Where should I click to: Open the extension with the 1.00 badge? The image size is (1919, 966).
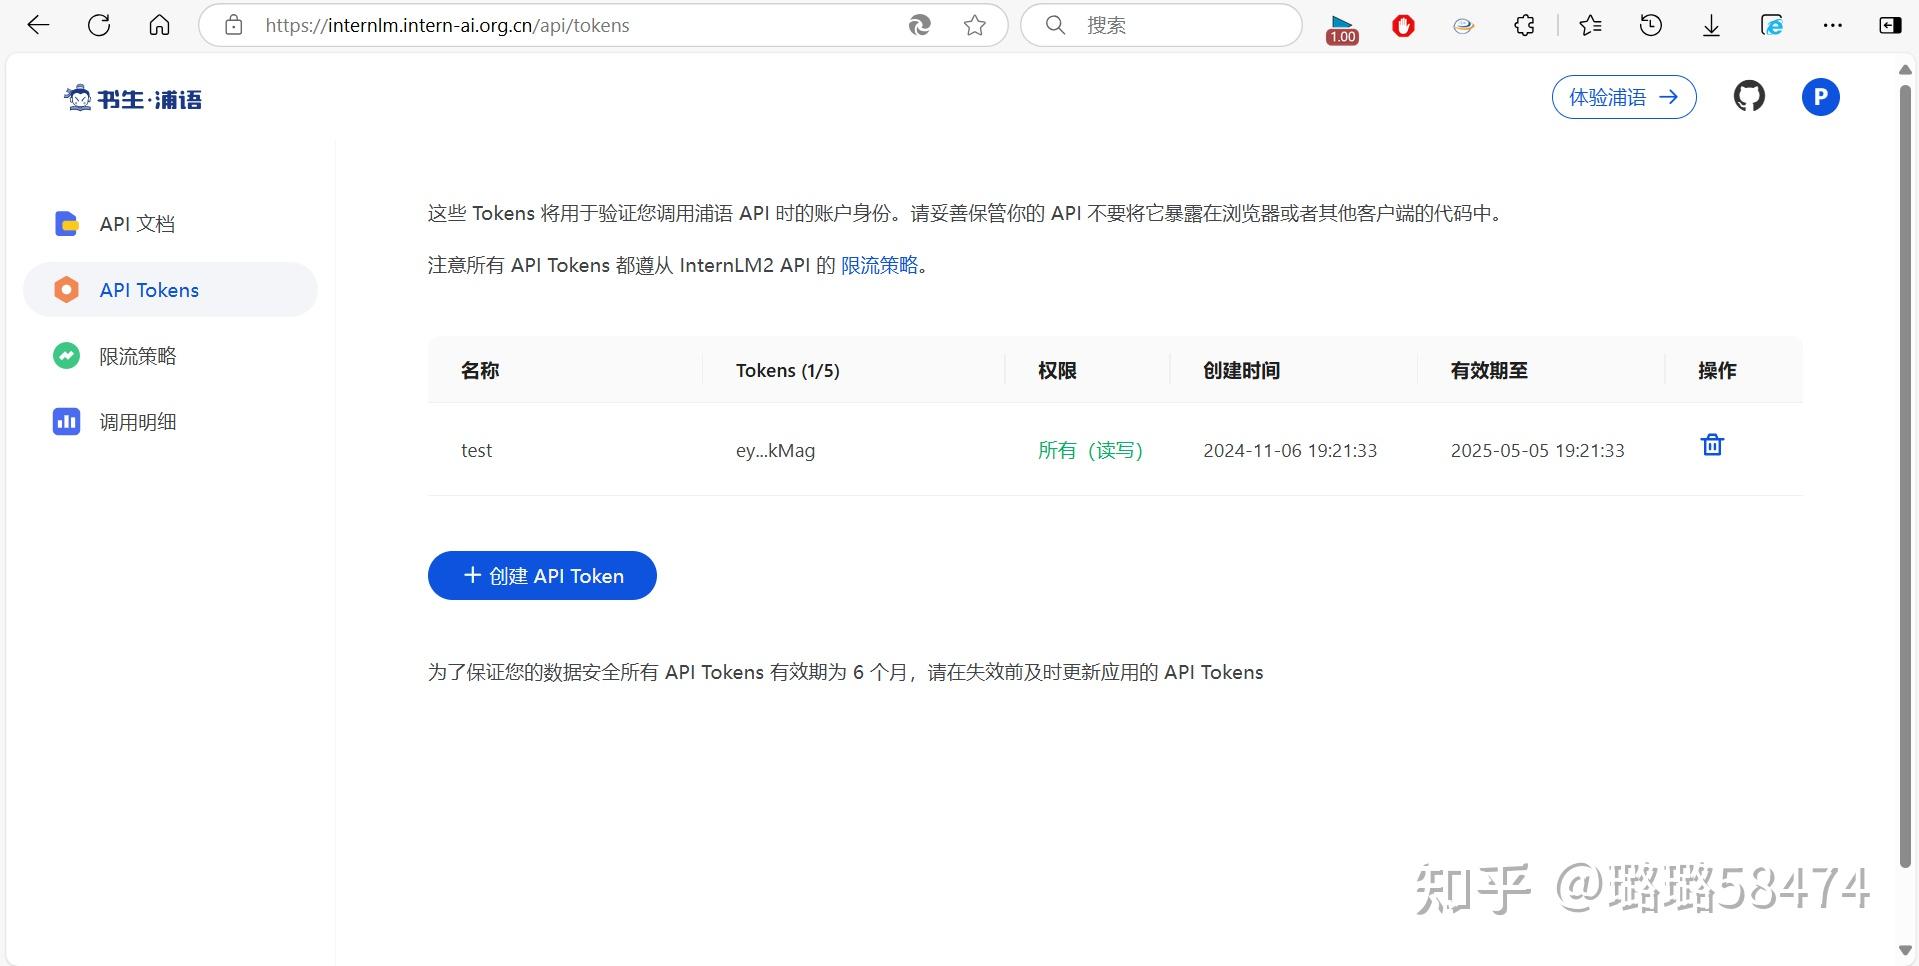point(1342,28)
